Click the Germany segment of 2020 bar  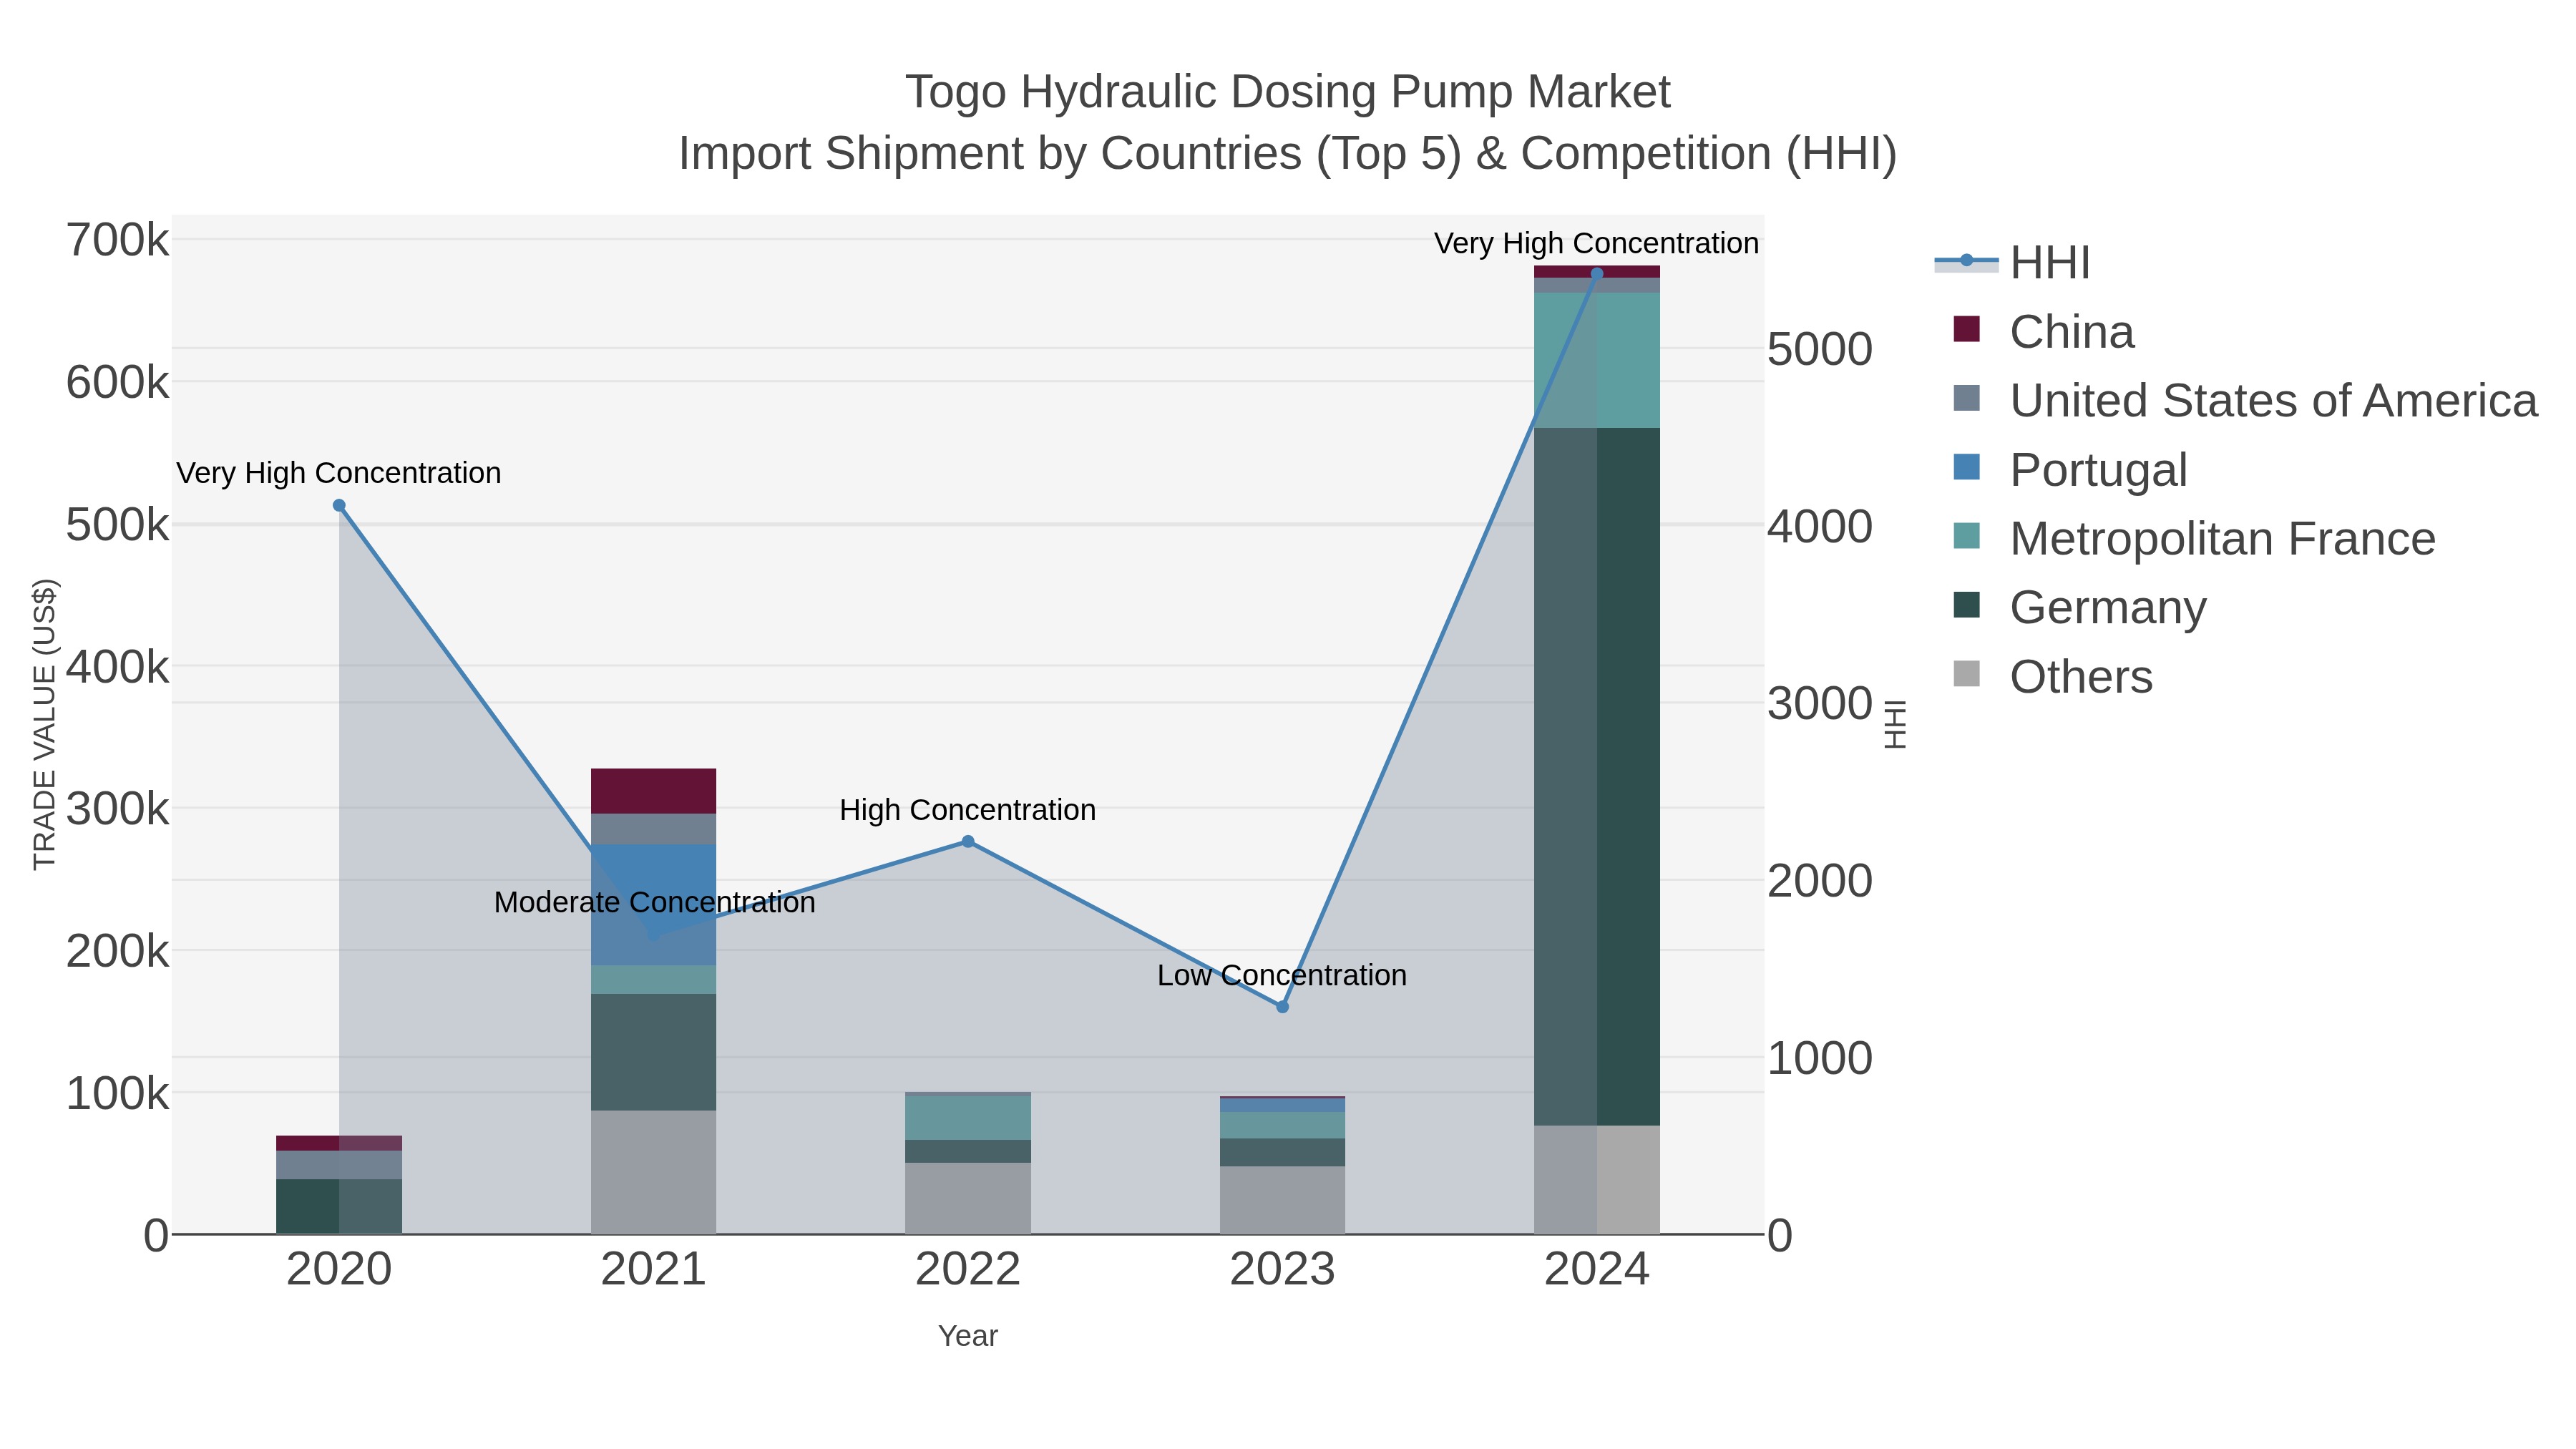click(339, 1207)
